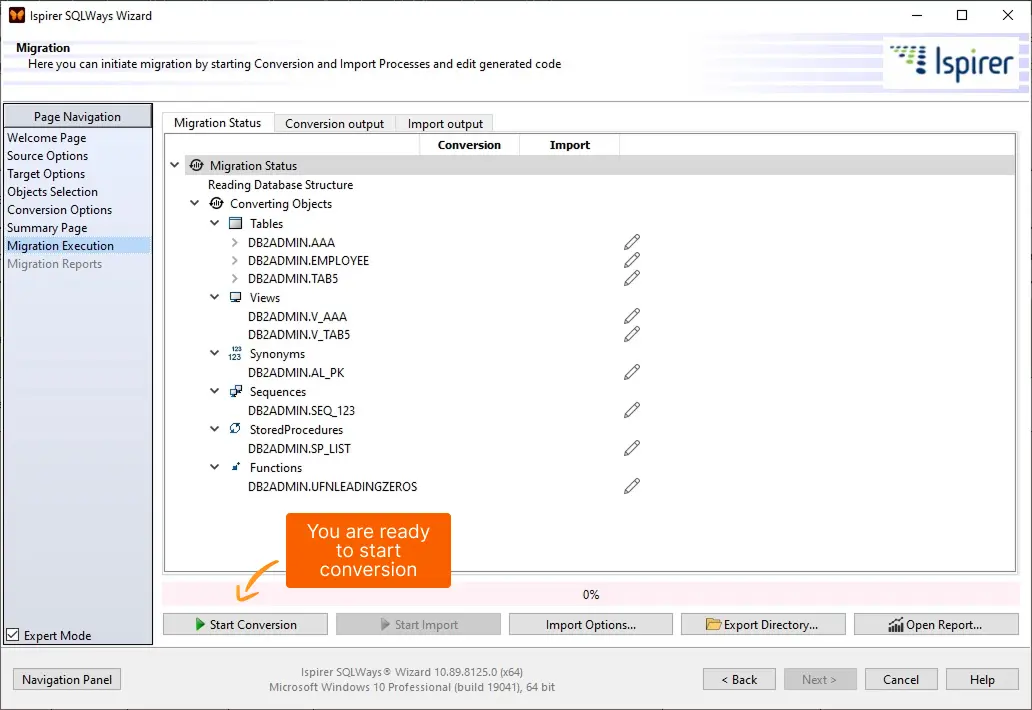
Task: Open Conversion Options navigation page
Action: pyautogui.click(x=60, y=210)
